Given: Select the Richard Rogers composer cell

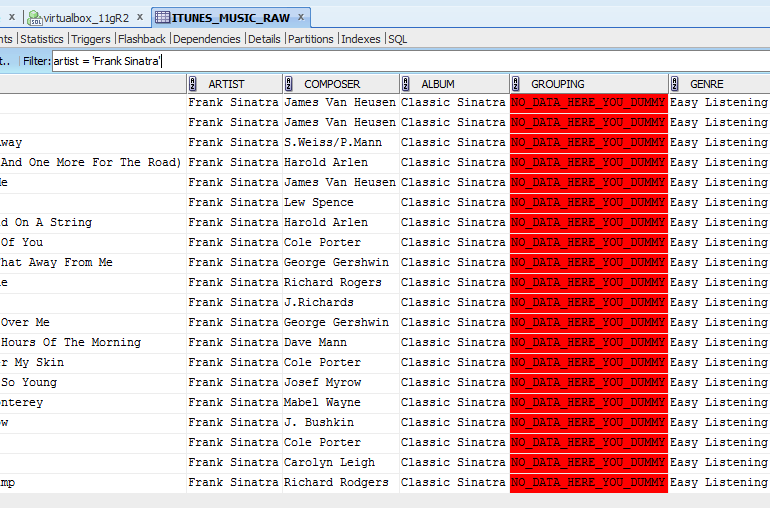Looking at the screenshot, I should coord(341,282).
